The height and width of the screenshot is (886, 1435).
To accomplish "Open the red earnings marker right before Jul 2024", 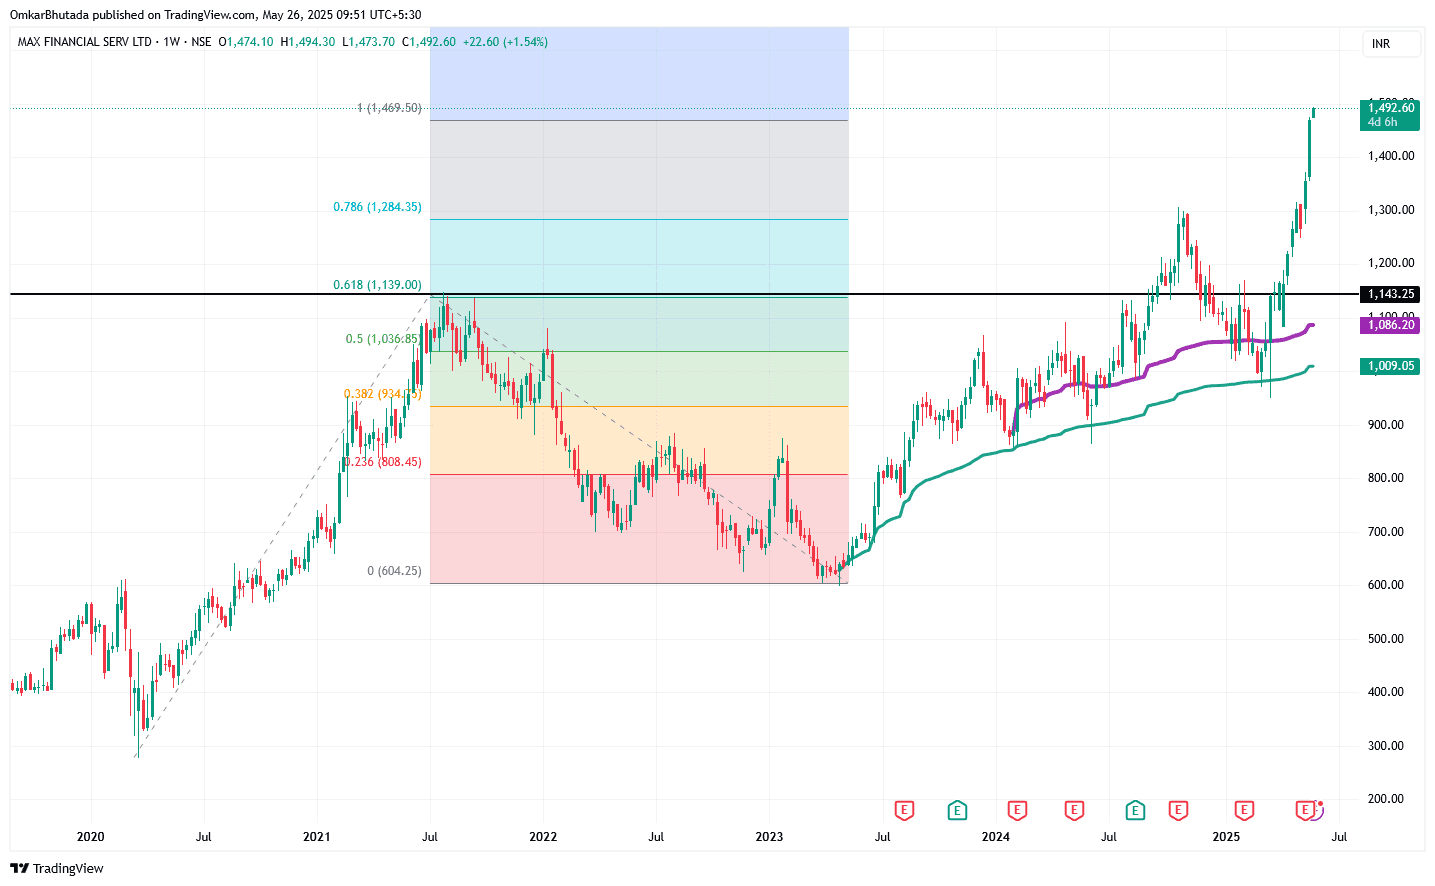I will pos(1074,810).
